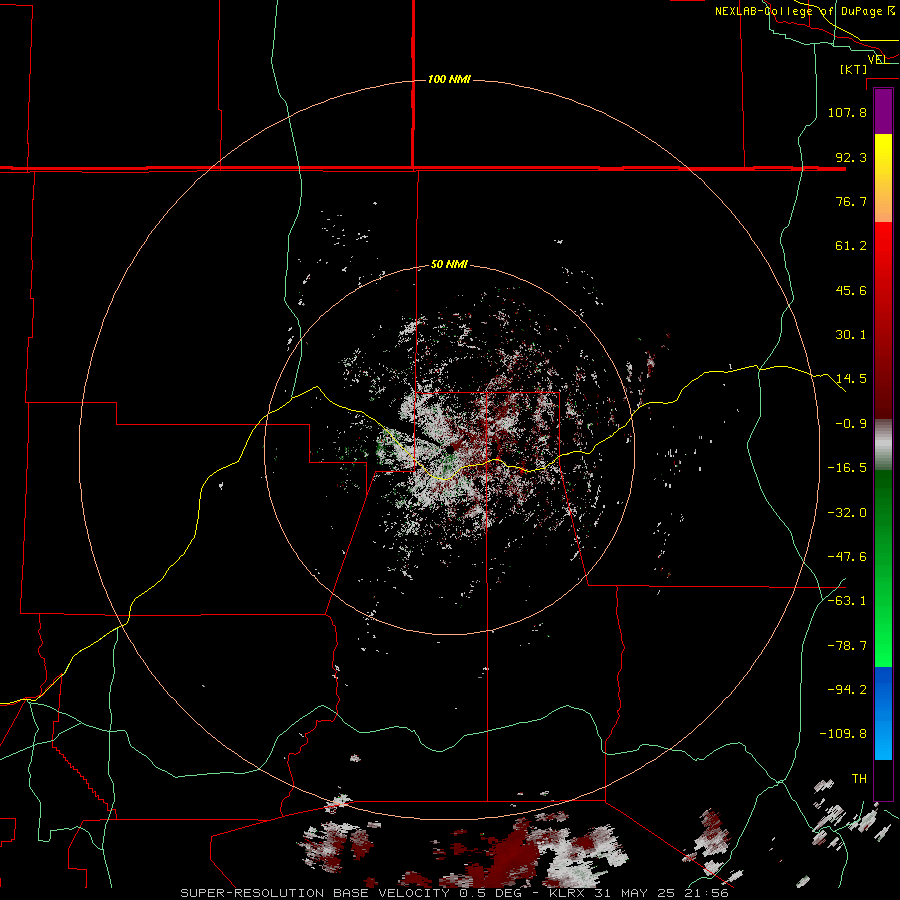The height and width of the screenshot is (900, 900).
Task: Pick the gray near-zero segment of the color bar
Action: [883, 445]
